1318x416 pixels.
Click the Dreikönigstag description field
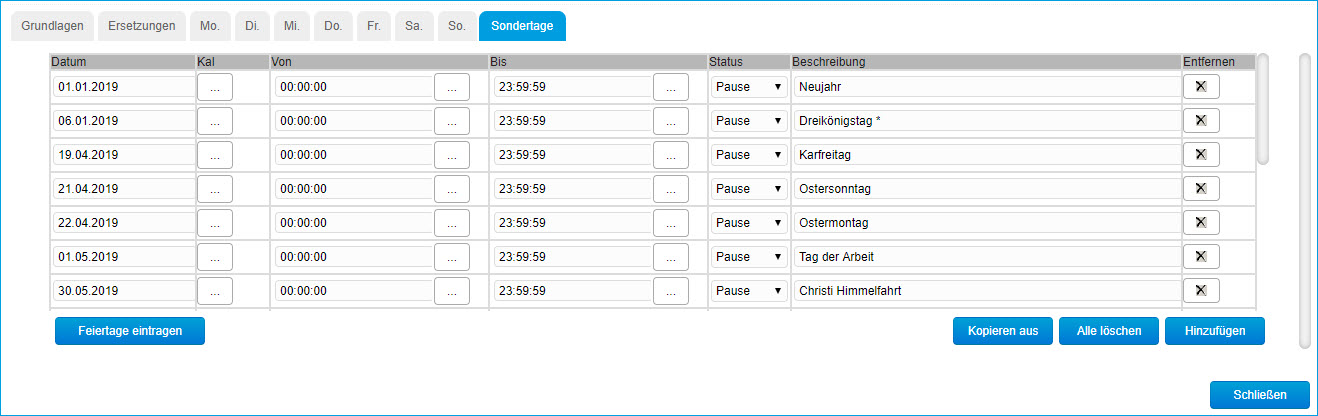(x=986, y=121)
